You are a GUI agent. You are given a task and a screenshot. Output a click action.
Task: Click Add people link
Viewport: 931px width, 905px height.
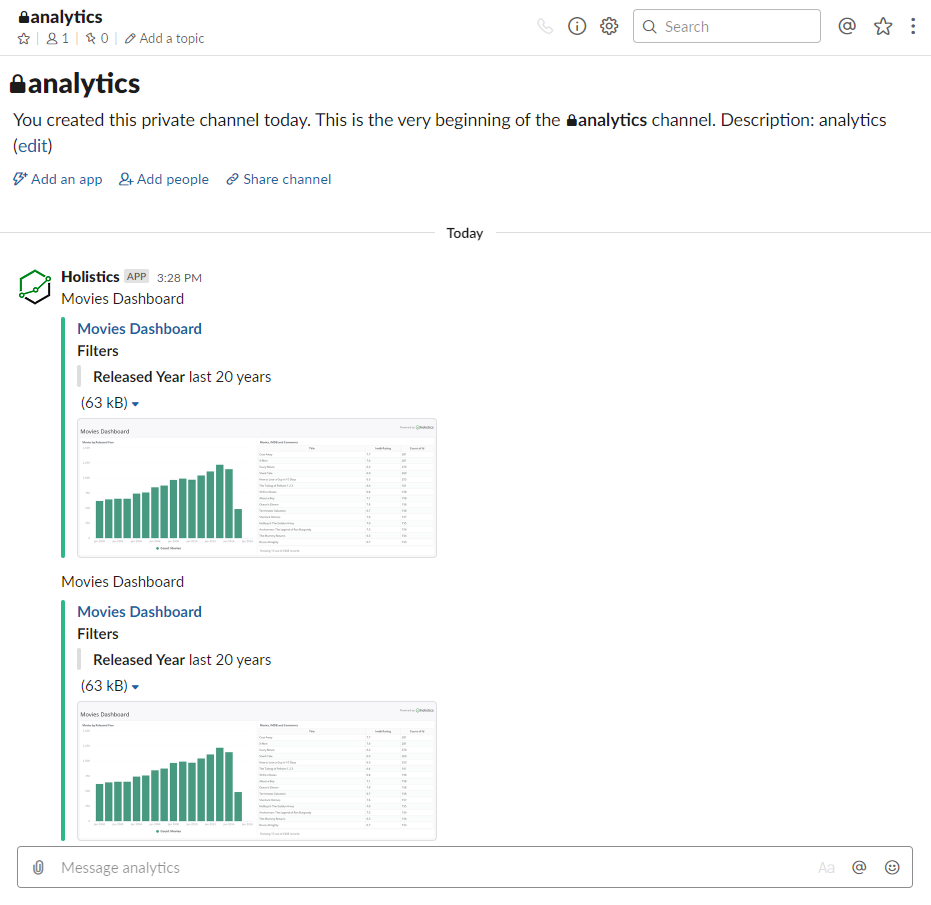click(x=164, y=179)
